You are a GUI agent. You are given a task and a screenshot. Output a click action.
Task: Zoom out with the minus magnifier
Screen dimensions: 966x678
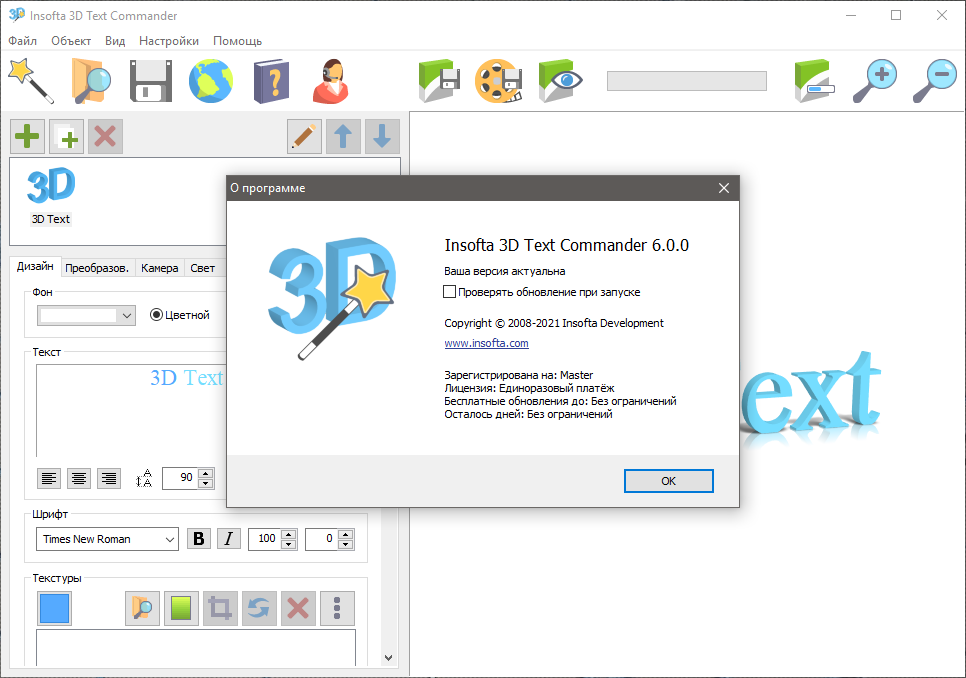[935, 81]
